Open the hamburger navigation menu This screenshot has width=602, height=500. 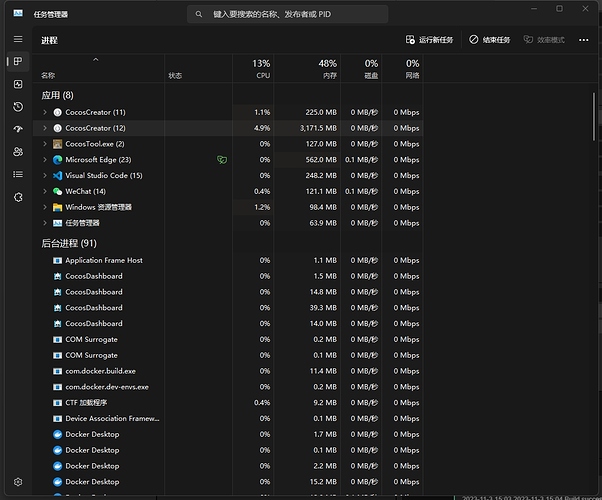point(18,39)
